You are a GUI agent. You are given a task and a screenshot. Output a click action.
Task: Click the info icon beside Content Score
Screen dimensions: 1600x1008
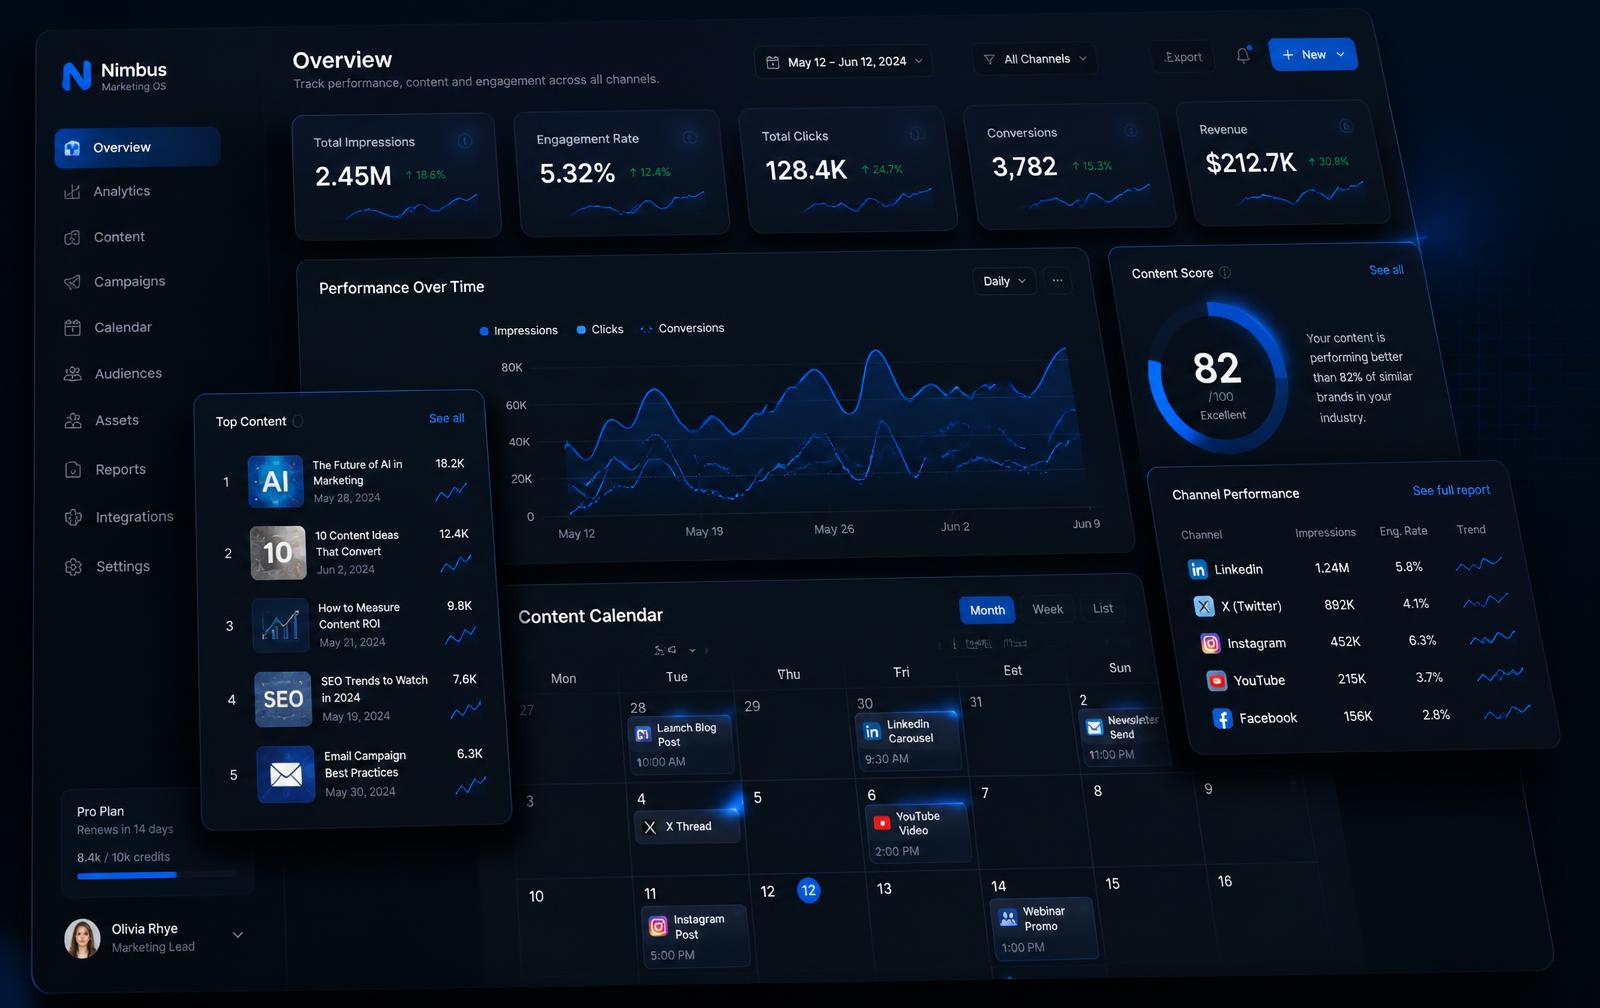click(1225, 273)
